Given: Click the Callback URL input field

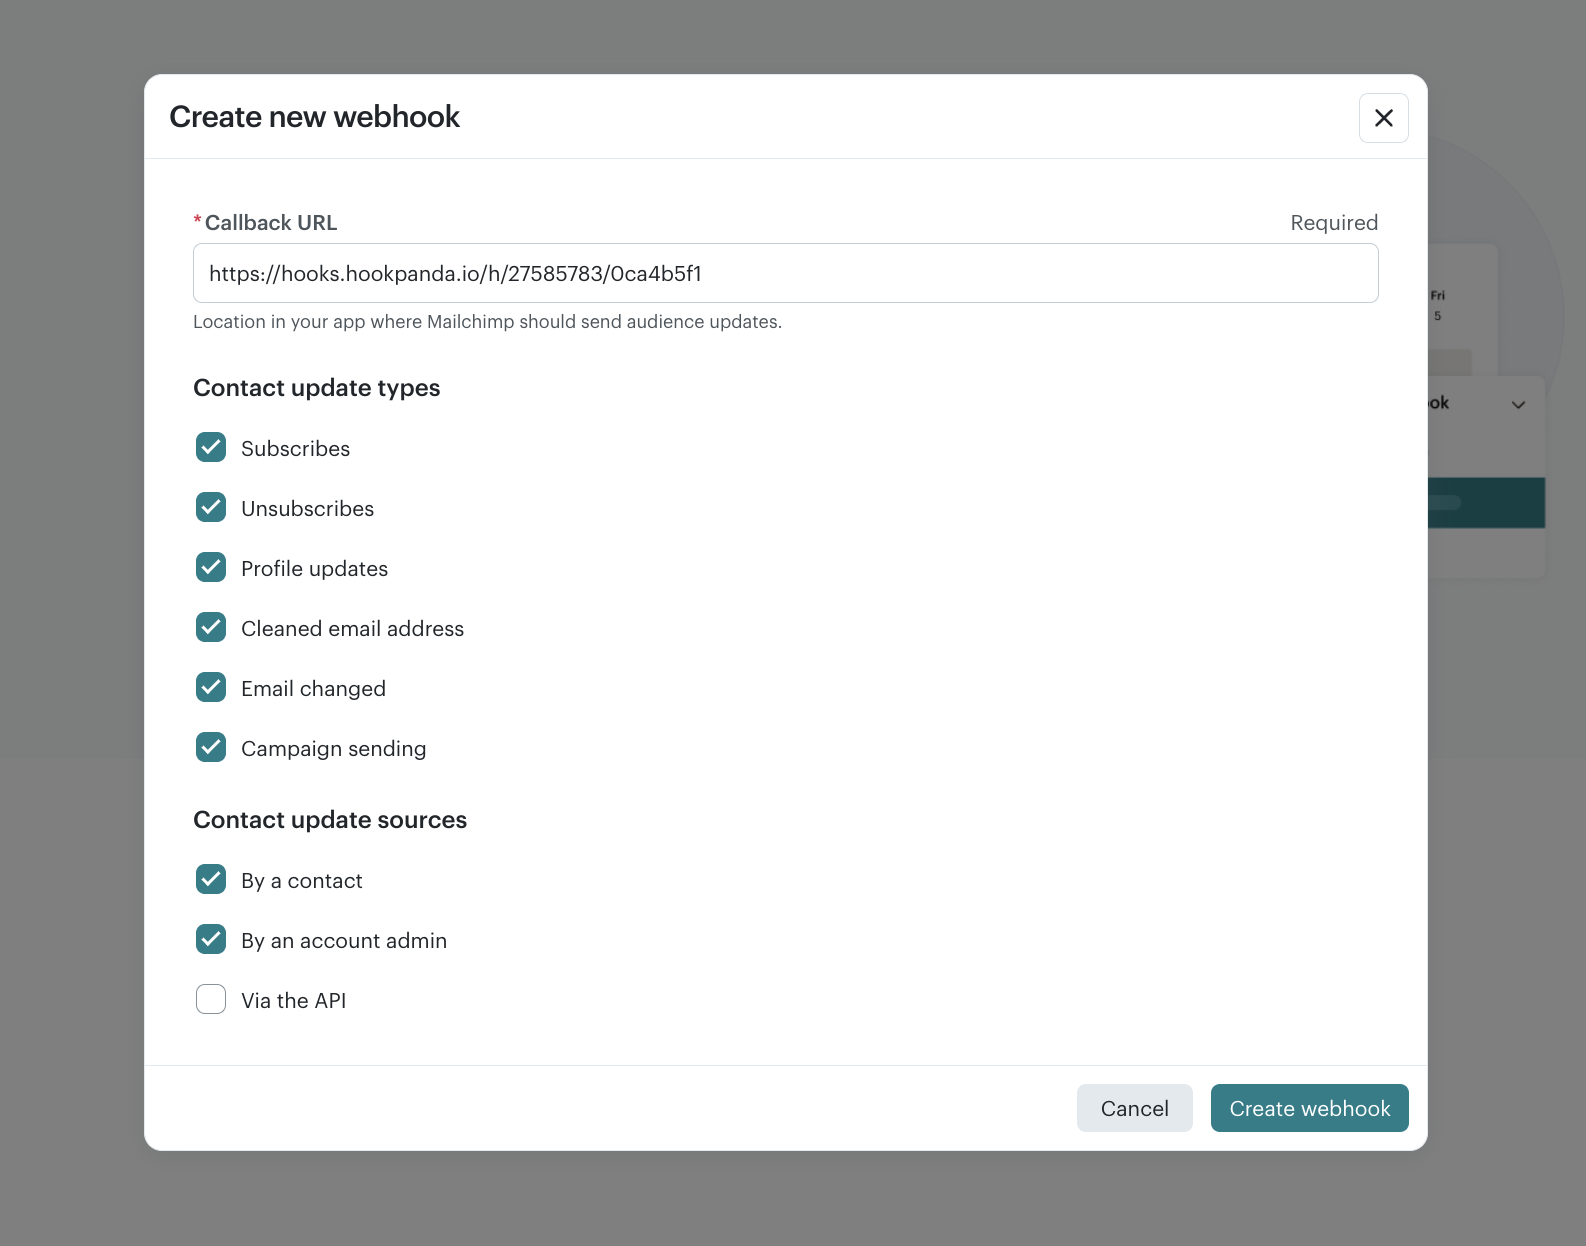Looking at the screenshot, I should [785, 273].
